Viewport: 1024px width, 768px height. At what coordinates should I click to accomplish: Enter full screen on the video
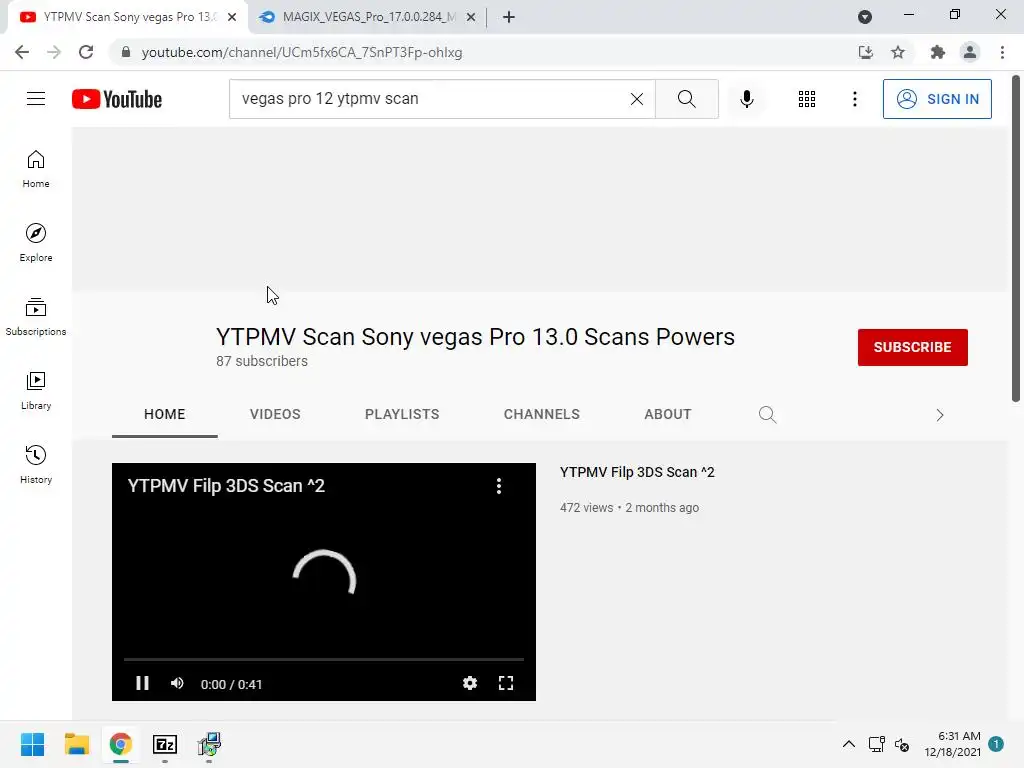(505, 683)
